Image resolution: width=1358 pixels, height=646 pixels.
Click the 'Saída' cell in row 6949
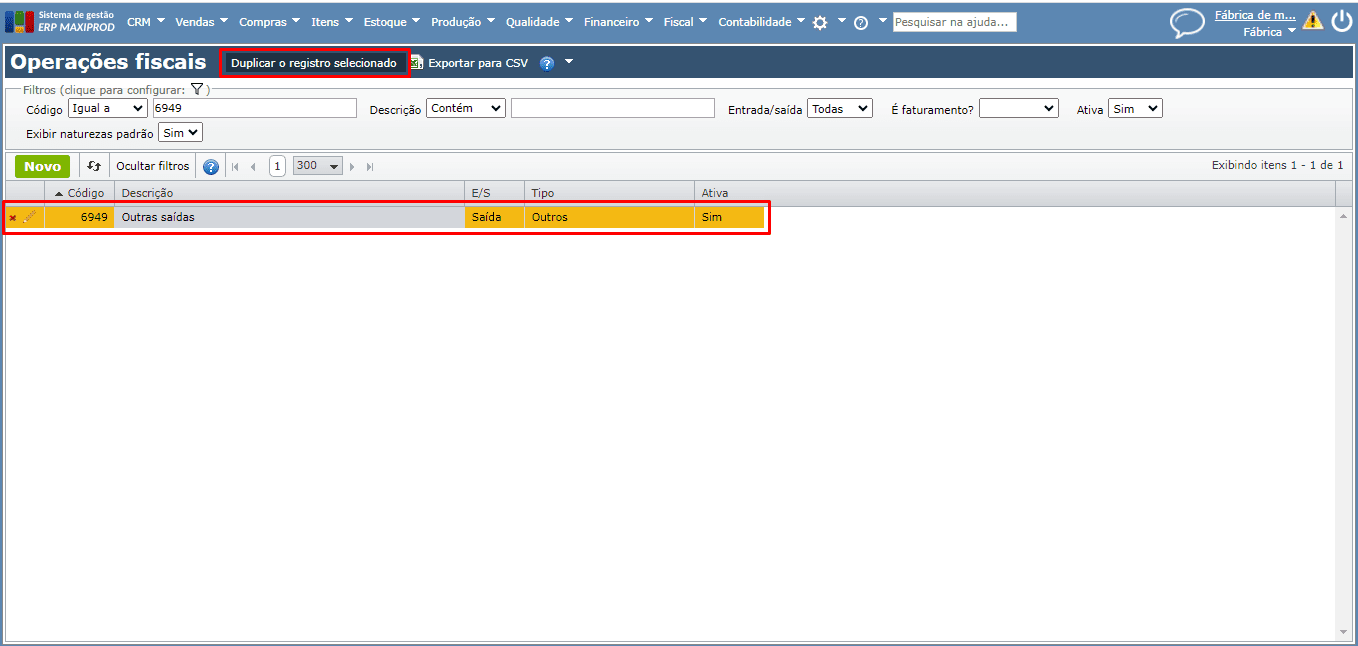tap(494, 217)
